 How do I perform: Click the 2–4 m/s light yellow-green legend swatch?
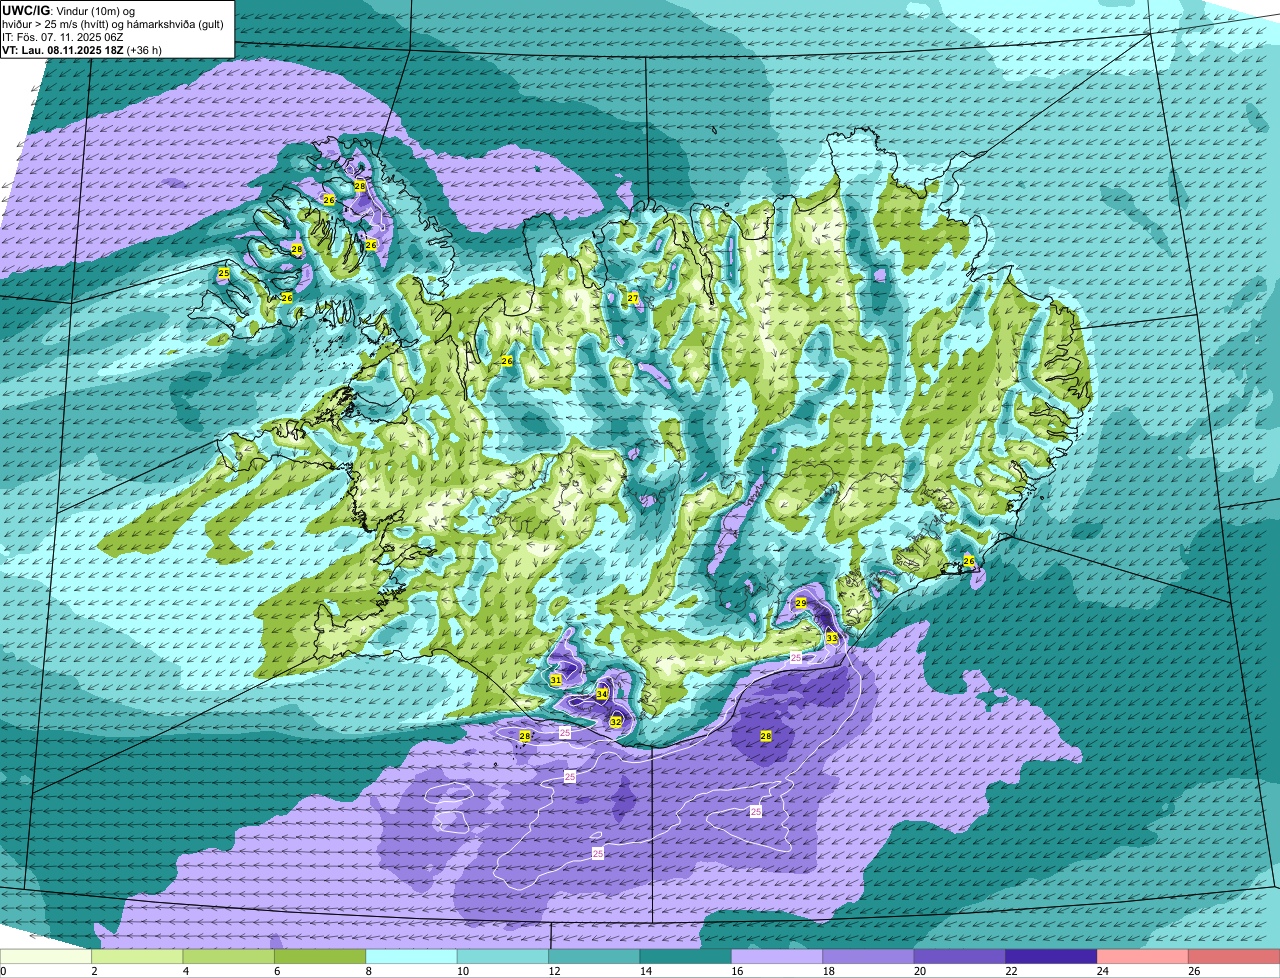[x=137, y=957]
